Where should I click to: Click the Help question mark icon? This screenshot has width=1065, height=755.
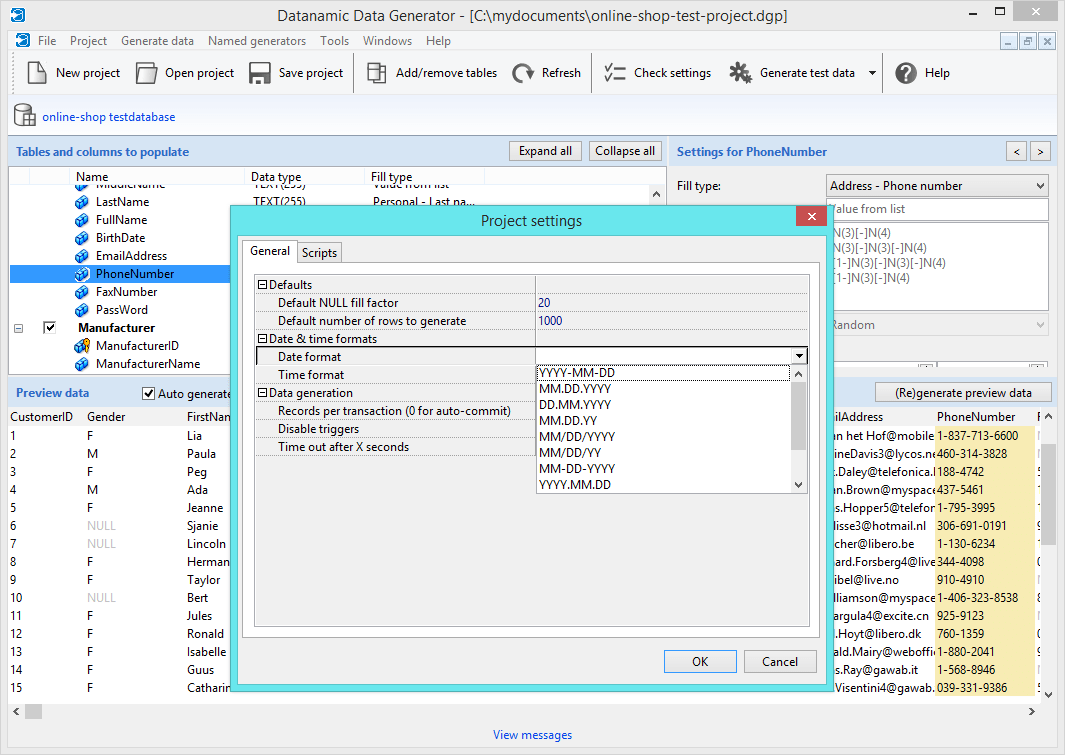(x=905, y=73)
